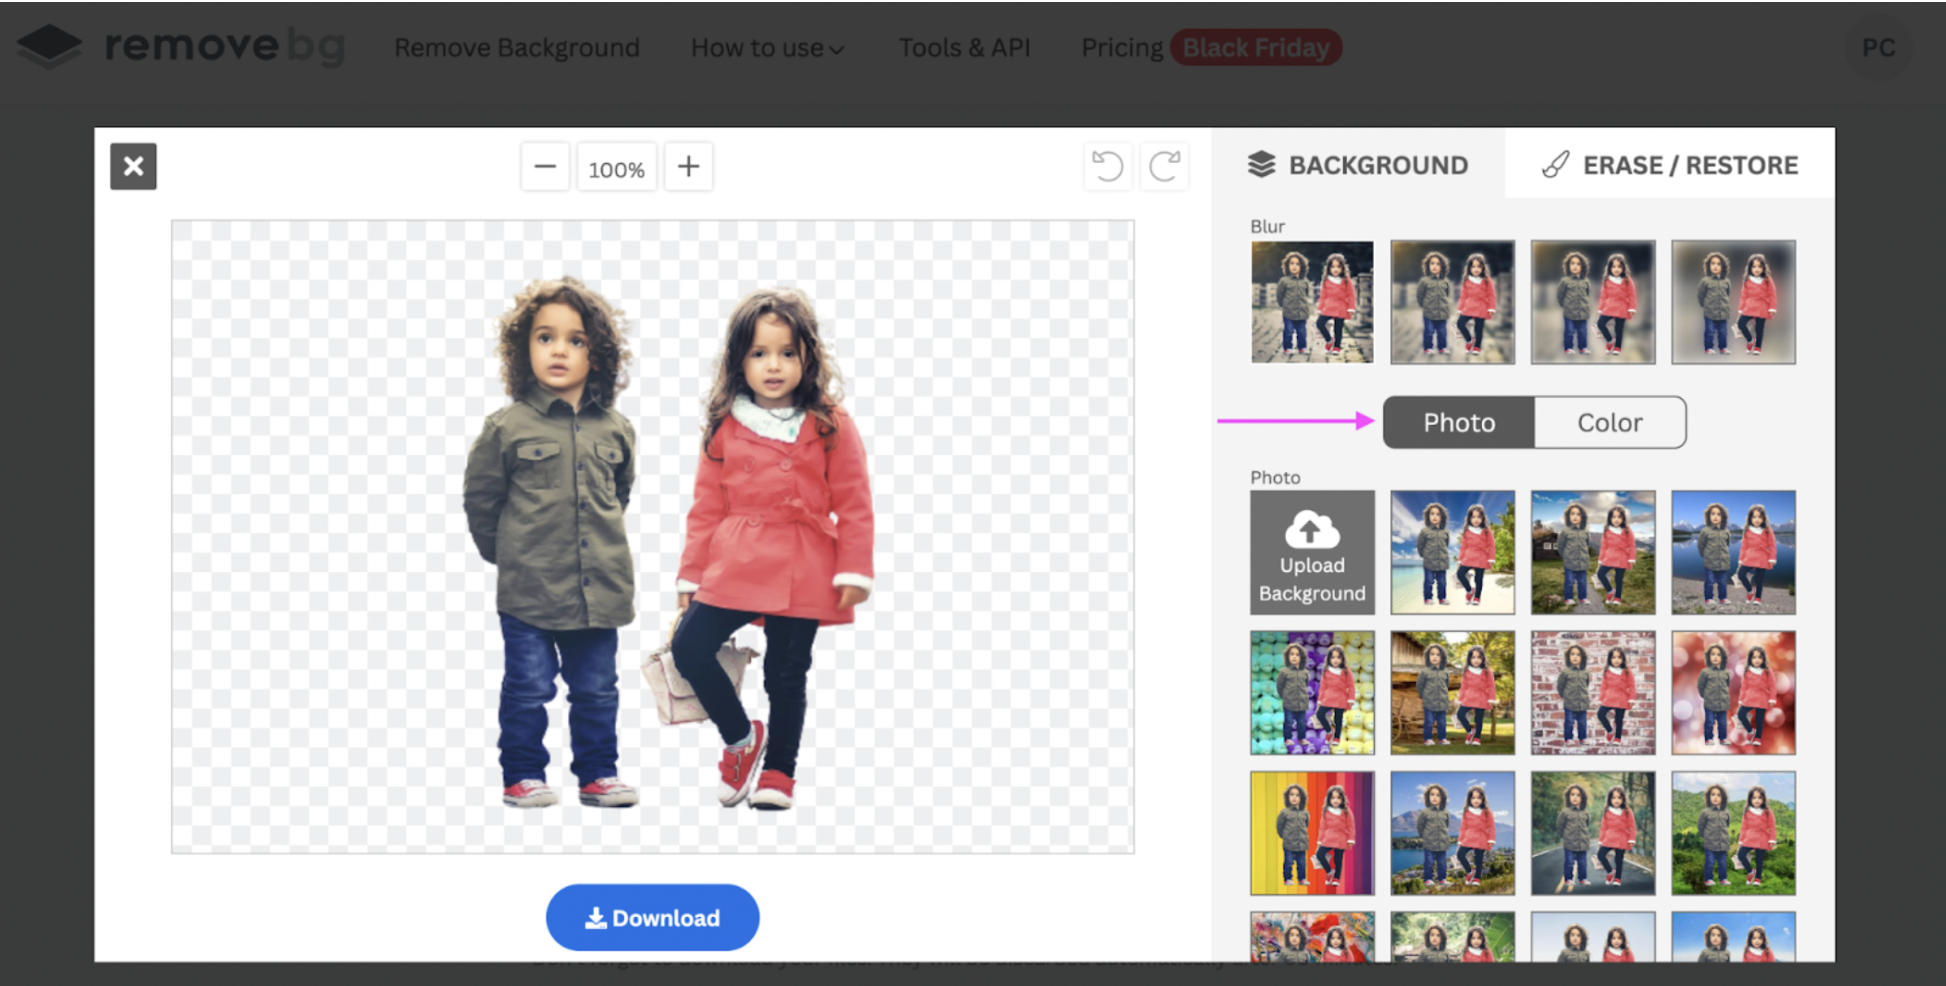Open the Pricing nav link
This screenshot has width=1946, height=986.
tap(1122, 48)
